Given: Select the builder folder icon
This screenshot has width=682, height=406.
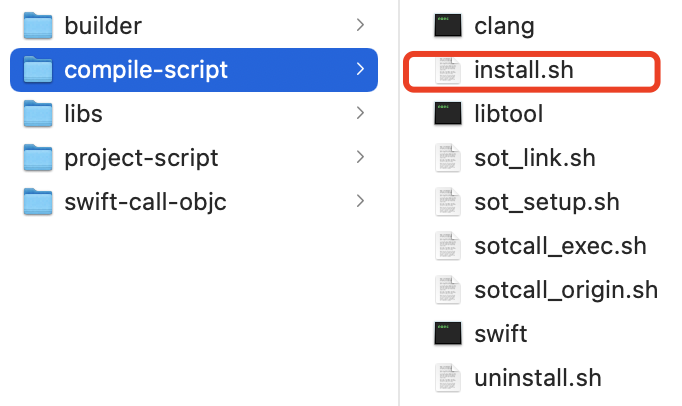Looking at the screenshot, I should 38,26.
